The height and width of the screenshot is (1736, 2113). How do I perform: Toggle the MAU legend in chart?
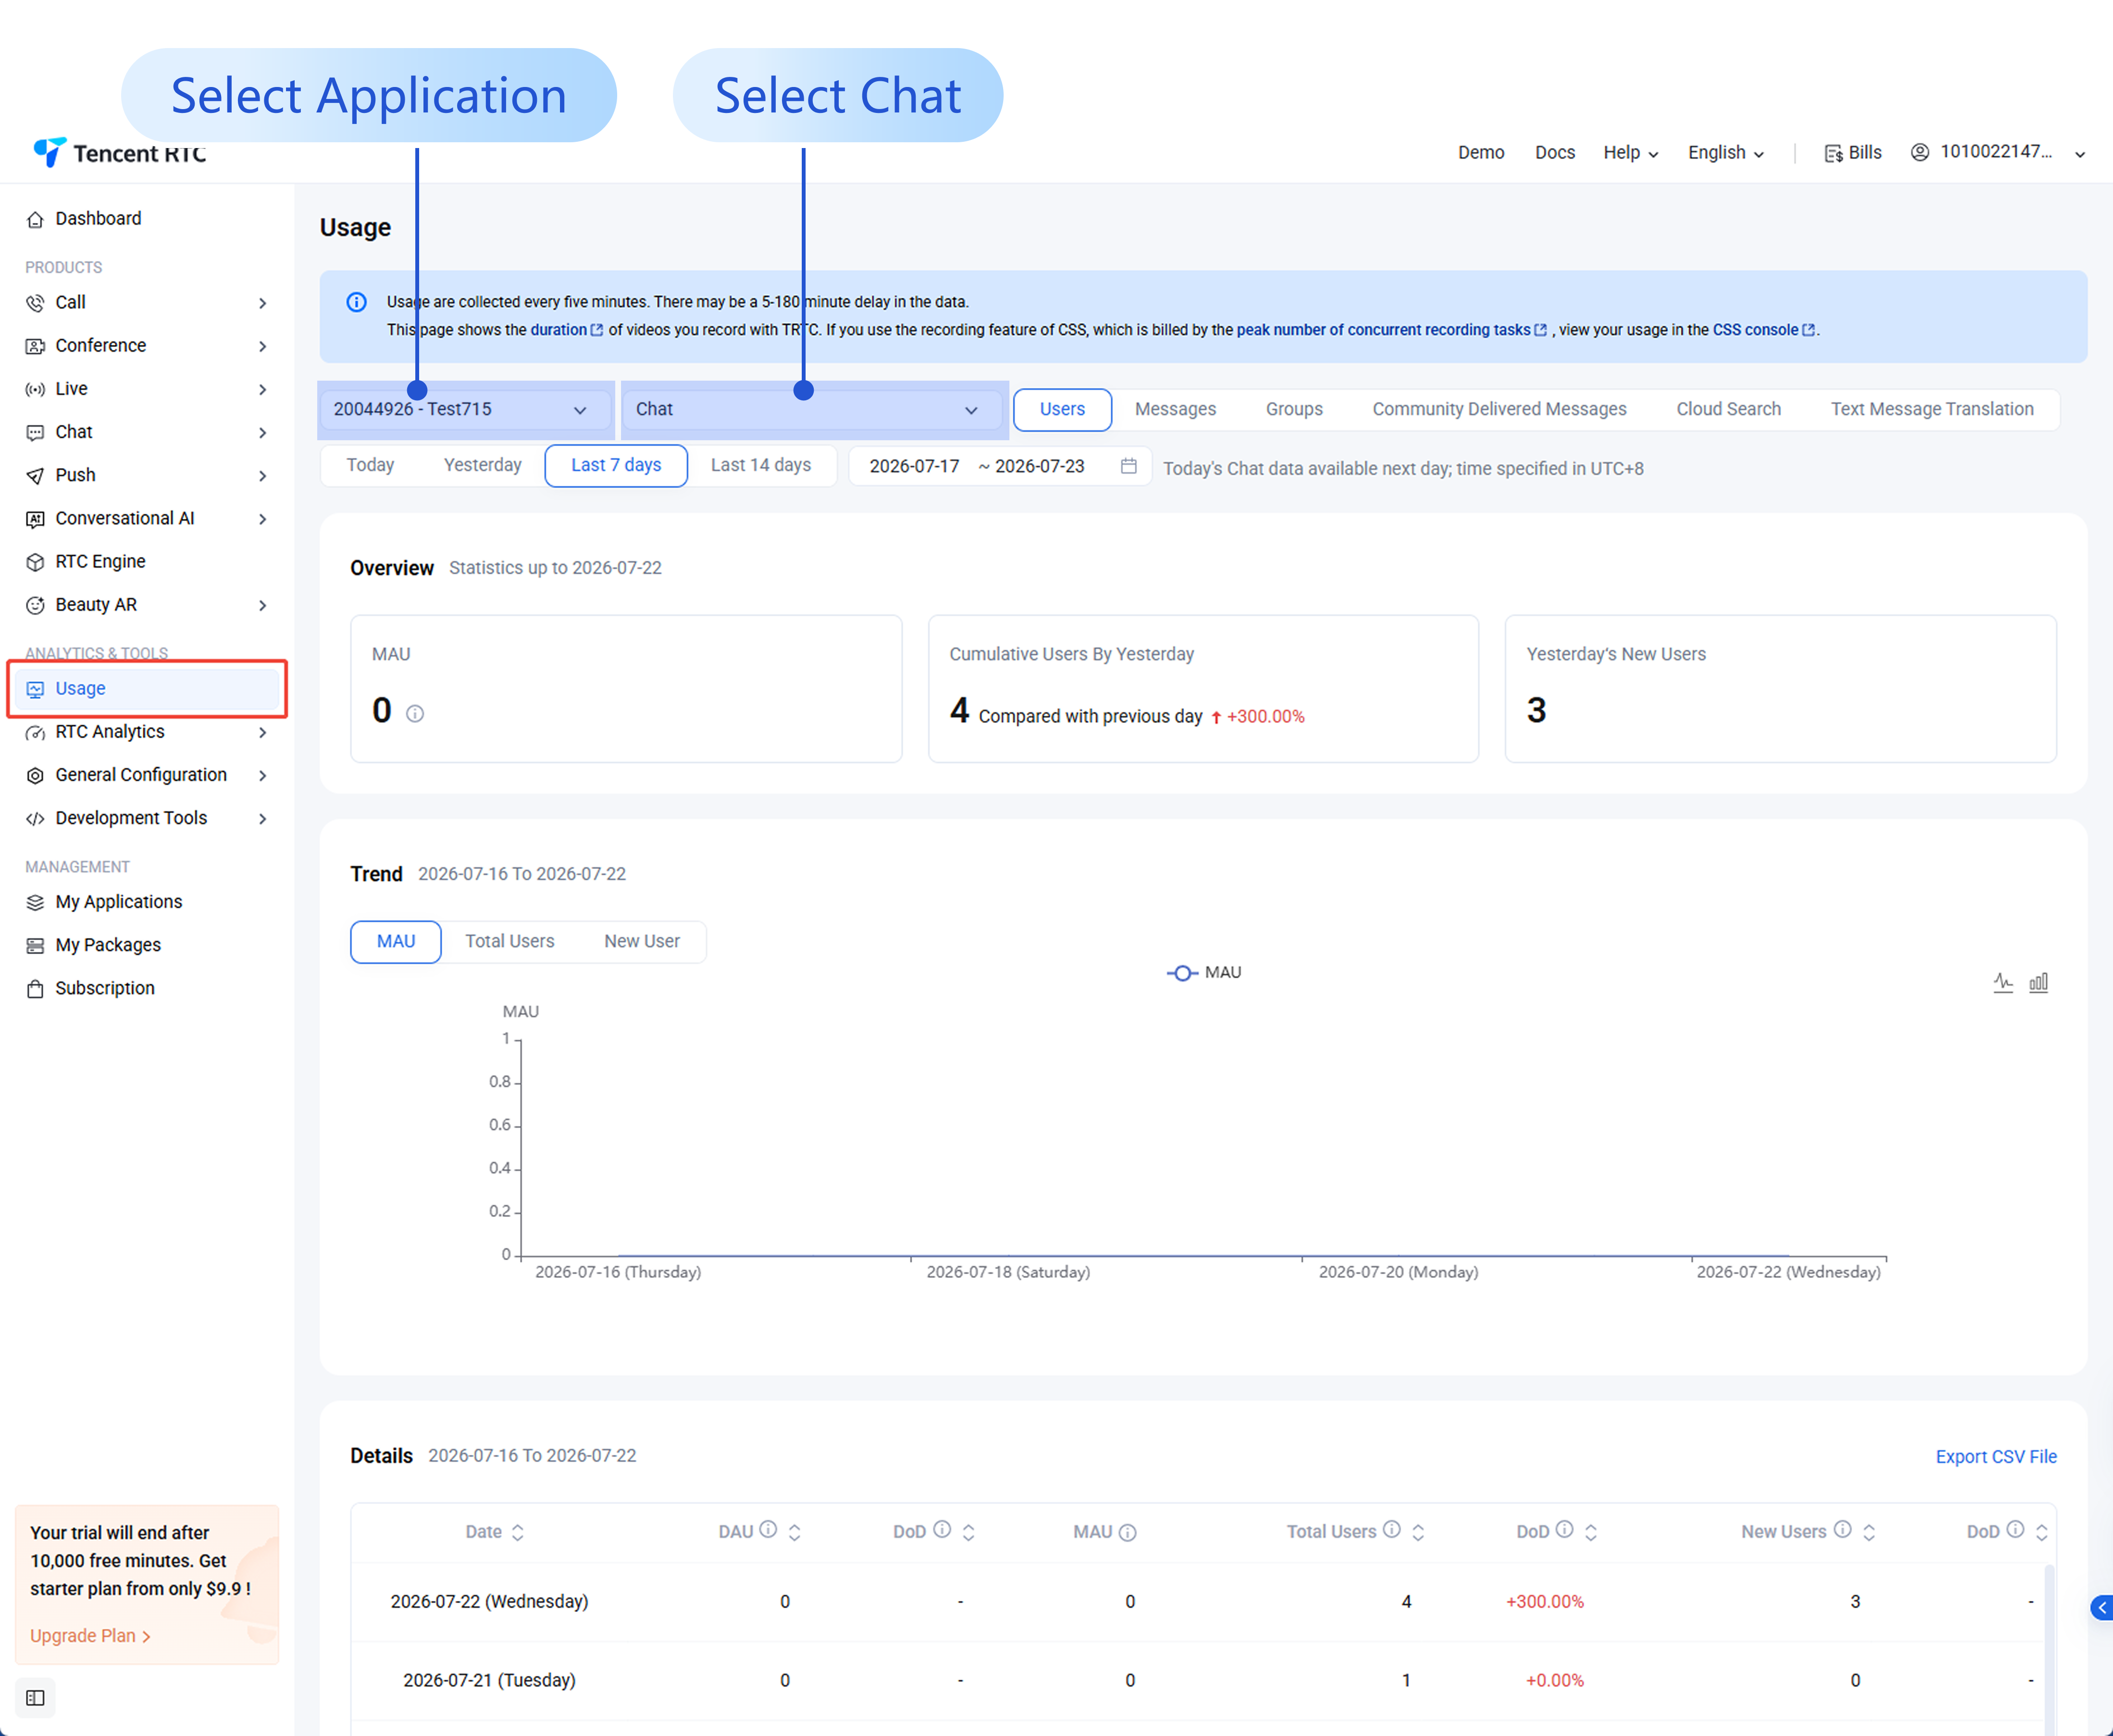pos(1204,973)
